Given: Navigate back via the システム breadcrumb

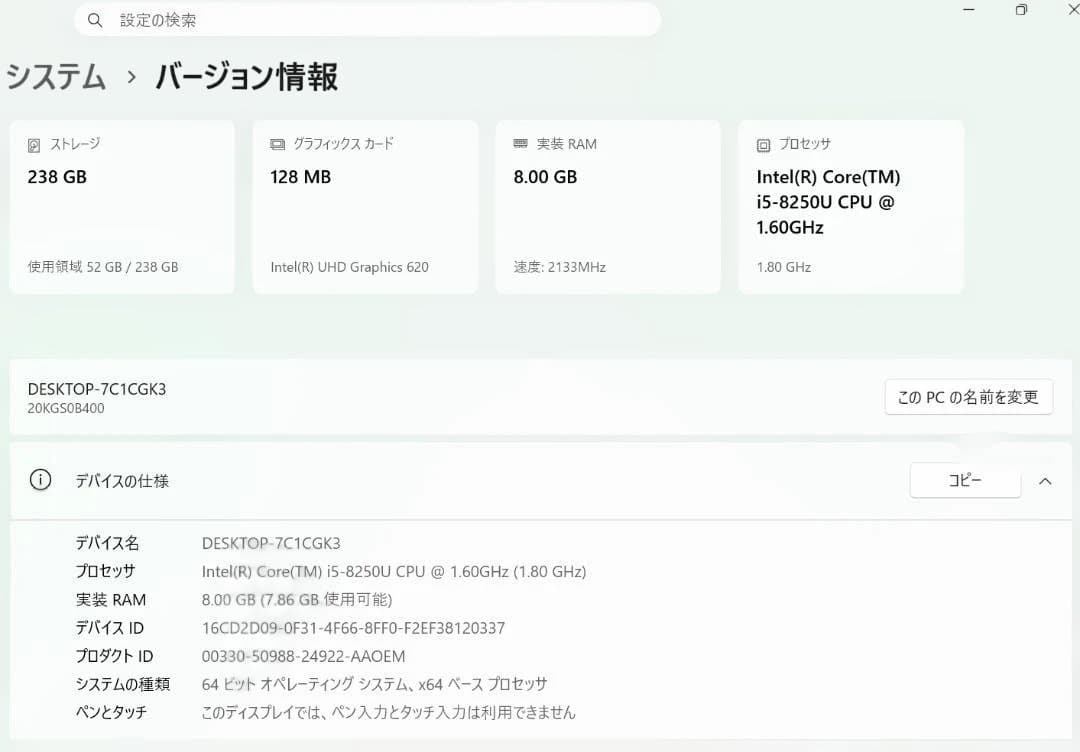Looking at the screenshot, I should (x=56, y=77).
